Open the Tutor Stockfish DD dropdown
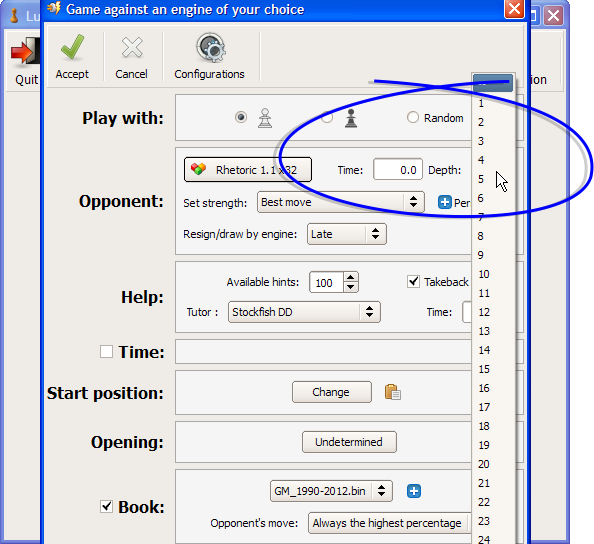The height and width of the screenshot is (544, 594). point(304,312)
